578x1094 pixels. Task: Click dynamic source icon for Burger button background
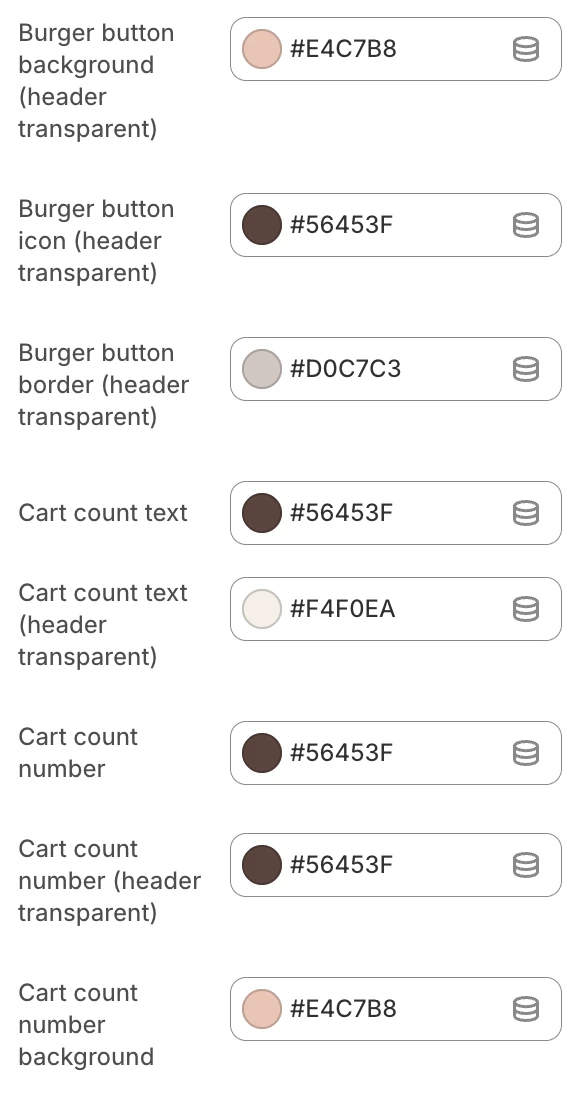[526, 50]
